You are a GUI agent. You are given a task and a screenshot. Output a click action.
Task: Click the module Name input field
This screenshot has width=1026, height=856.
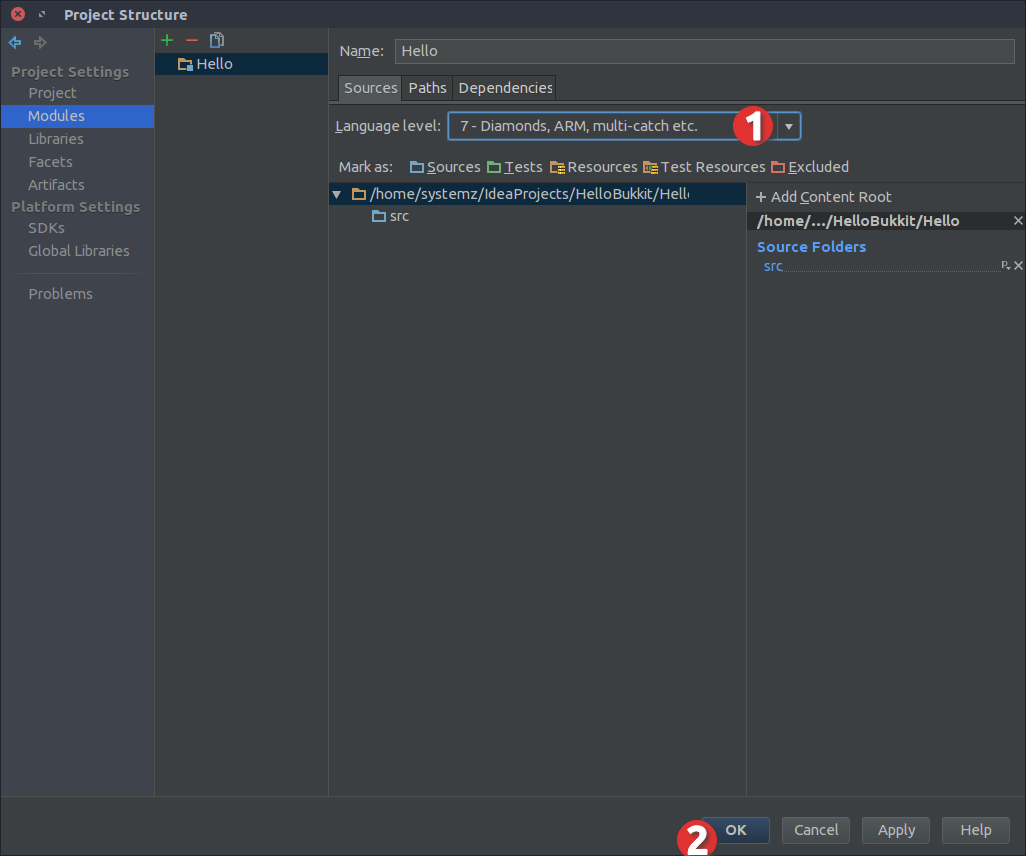tap(704, 51)
